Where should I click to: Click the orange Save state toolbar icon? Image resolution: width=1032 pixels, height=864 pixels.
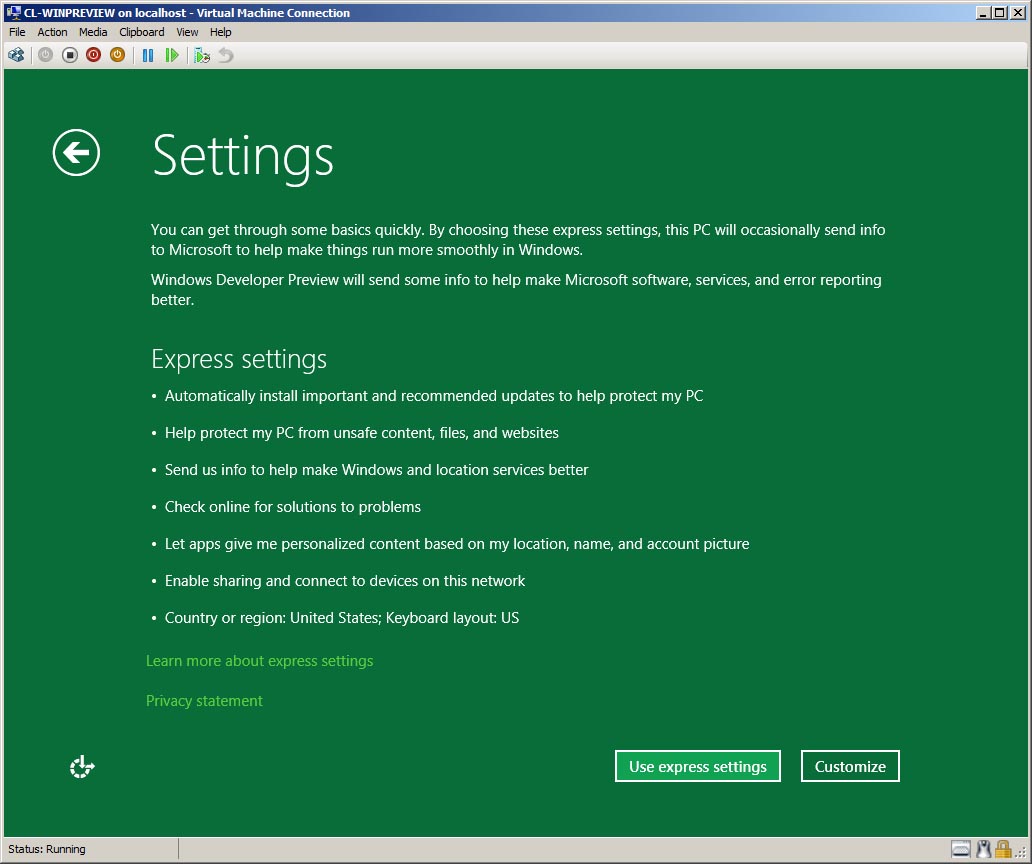coord(117,55)
